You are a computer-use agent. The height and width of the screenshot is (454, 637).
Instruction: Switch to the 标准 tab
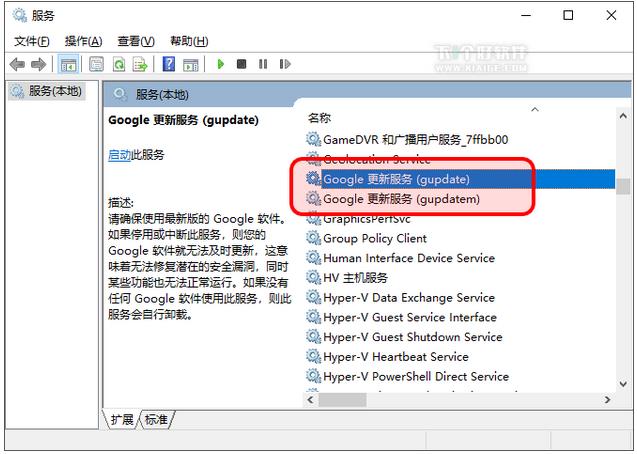[156, 419]
